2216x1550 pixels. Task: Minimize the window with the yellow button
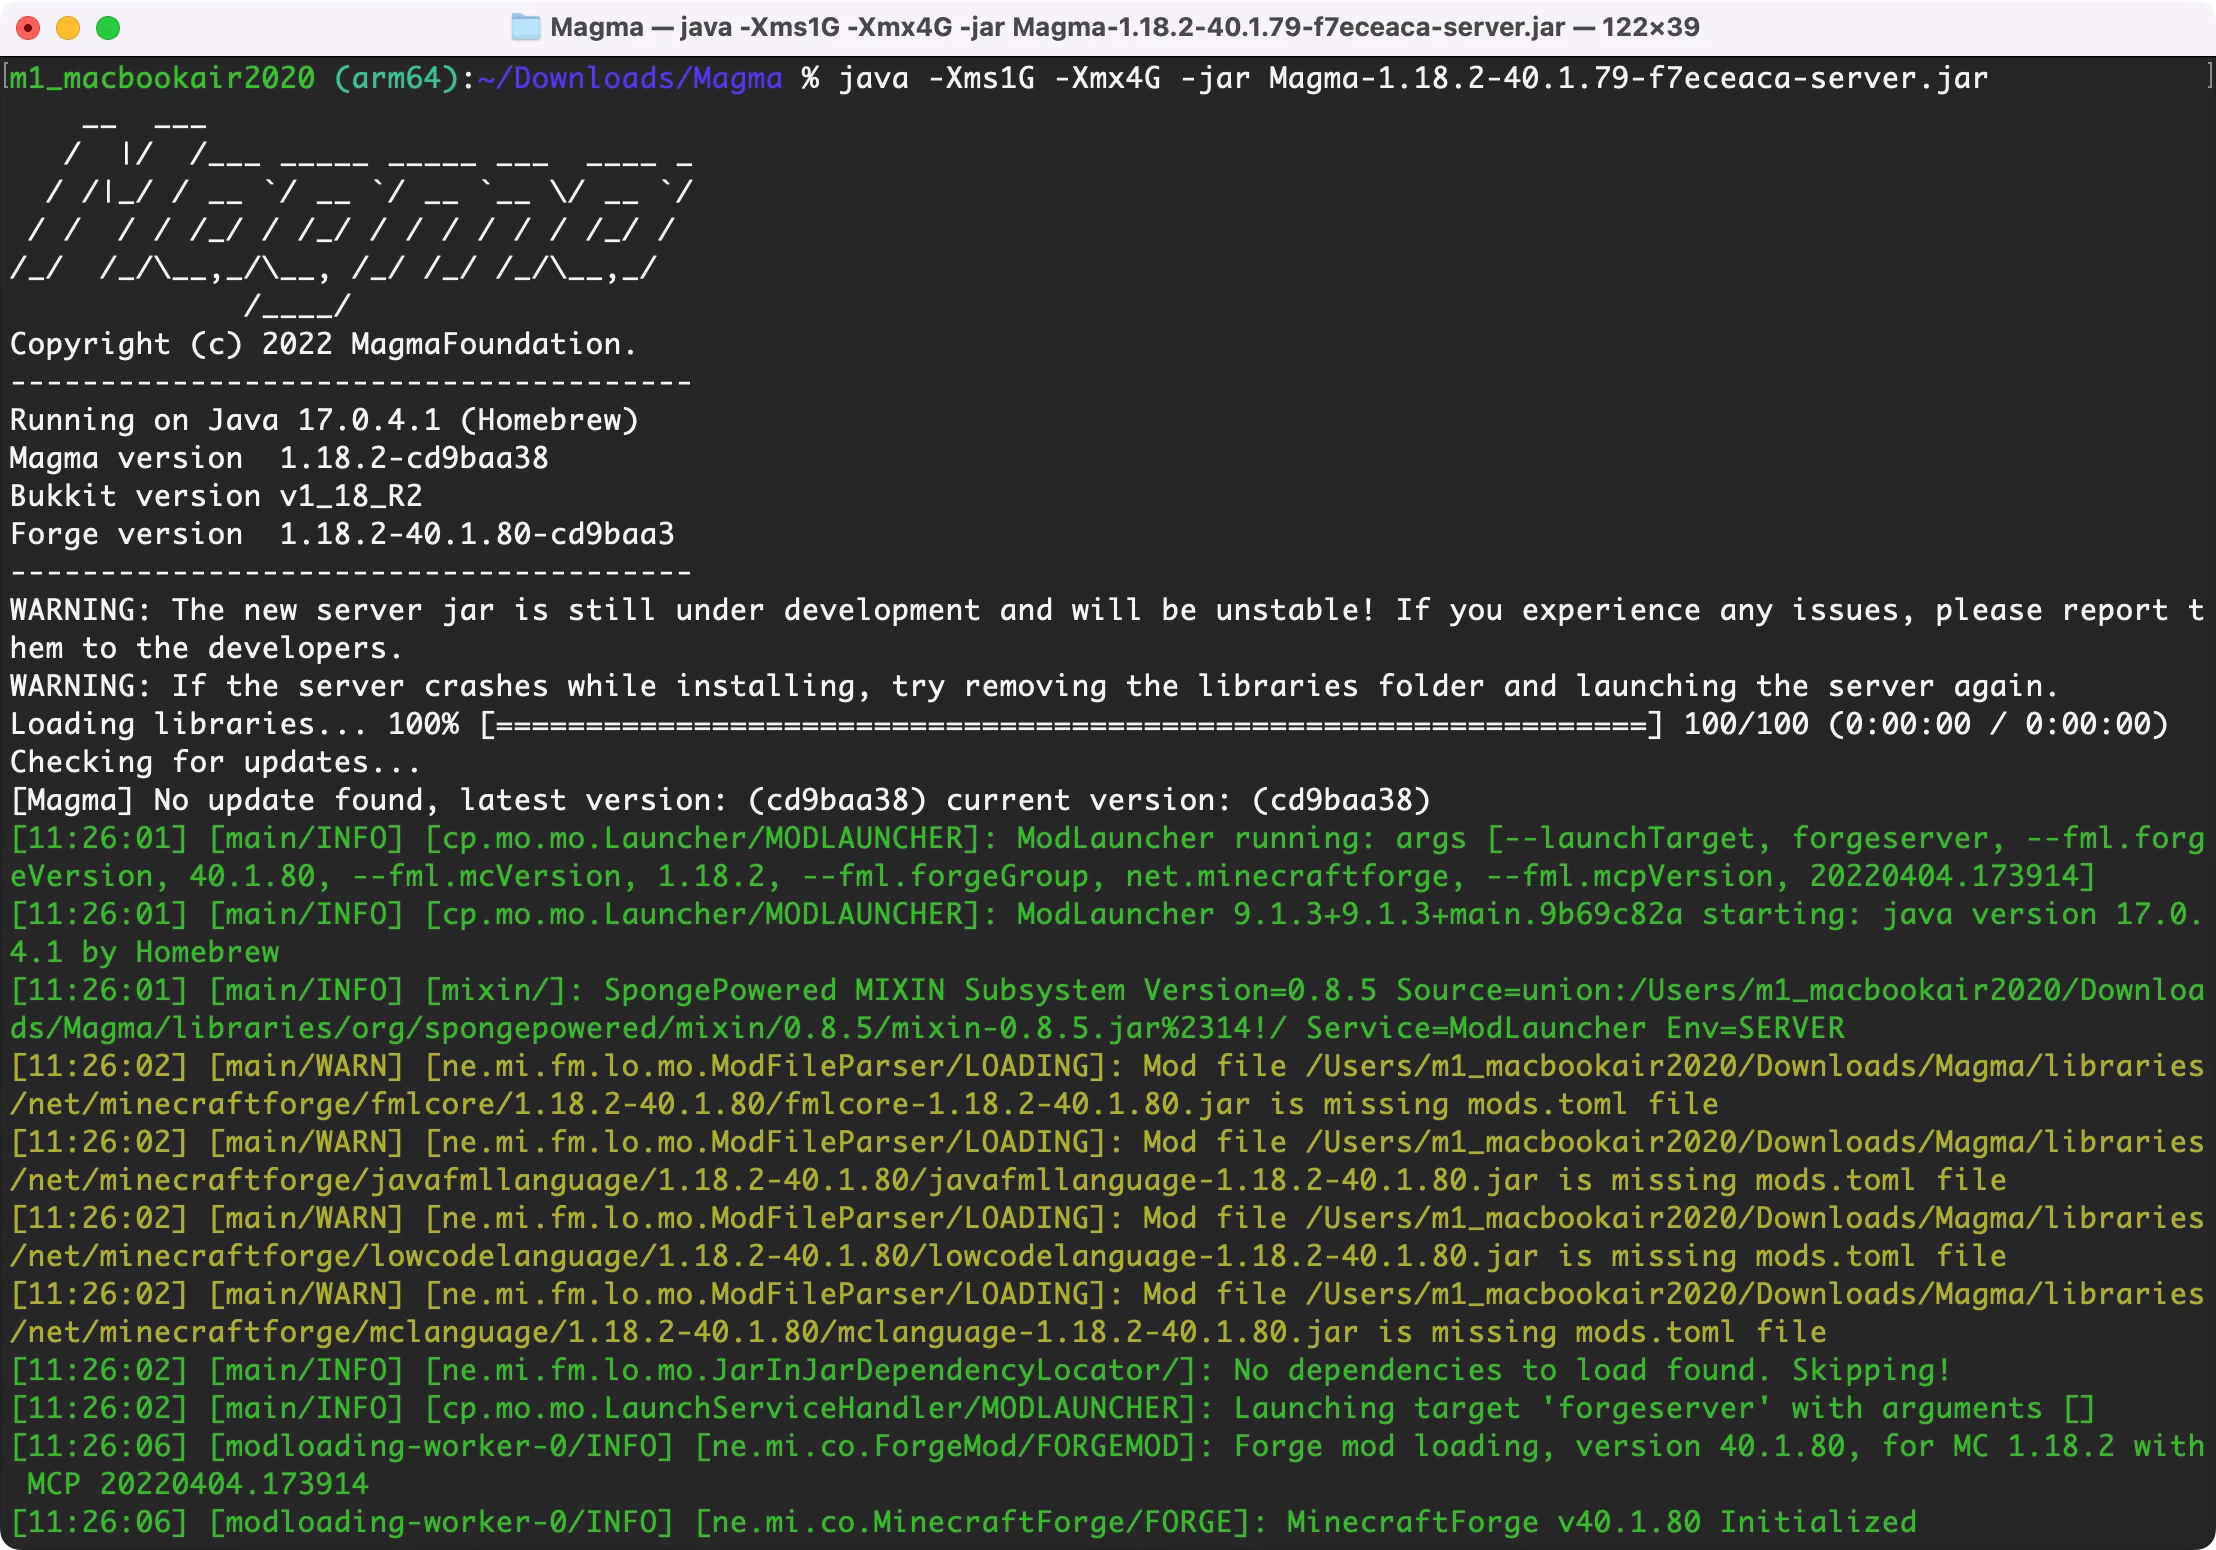(68, 28)
